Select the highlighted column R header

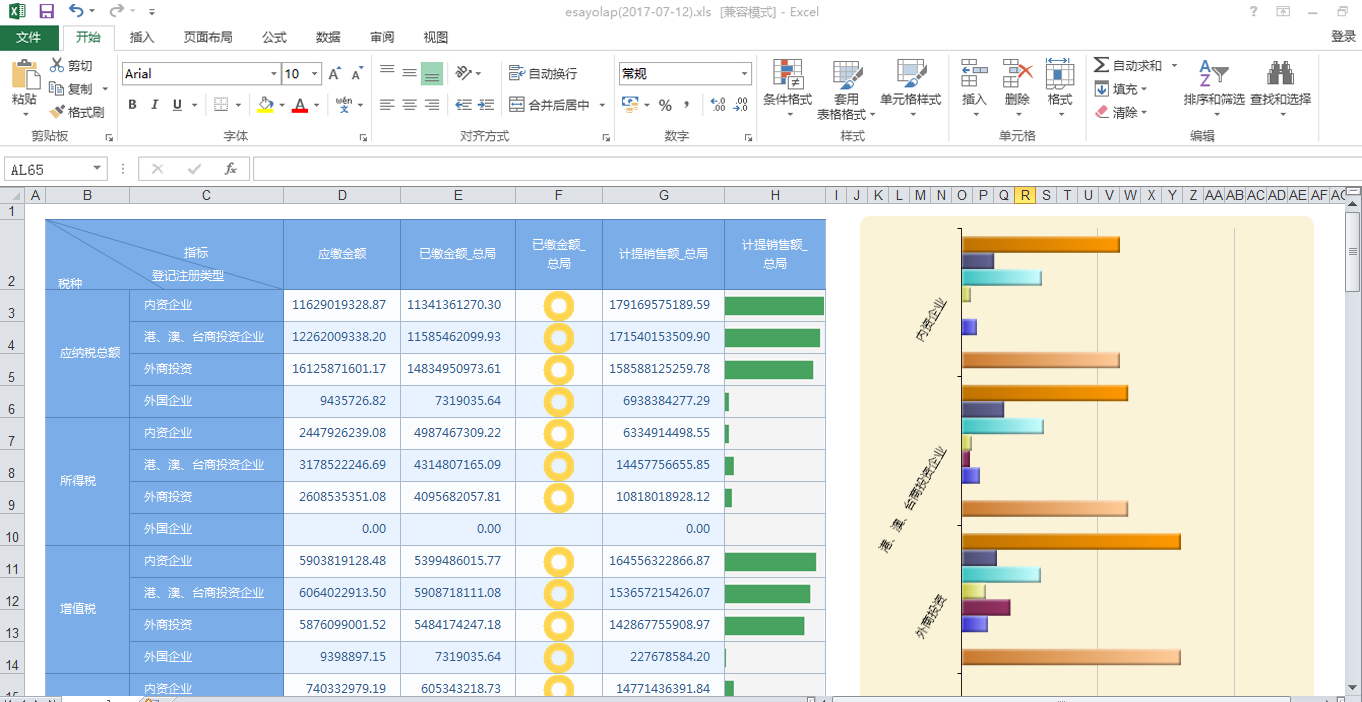tap(1025, 195)
